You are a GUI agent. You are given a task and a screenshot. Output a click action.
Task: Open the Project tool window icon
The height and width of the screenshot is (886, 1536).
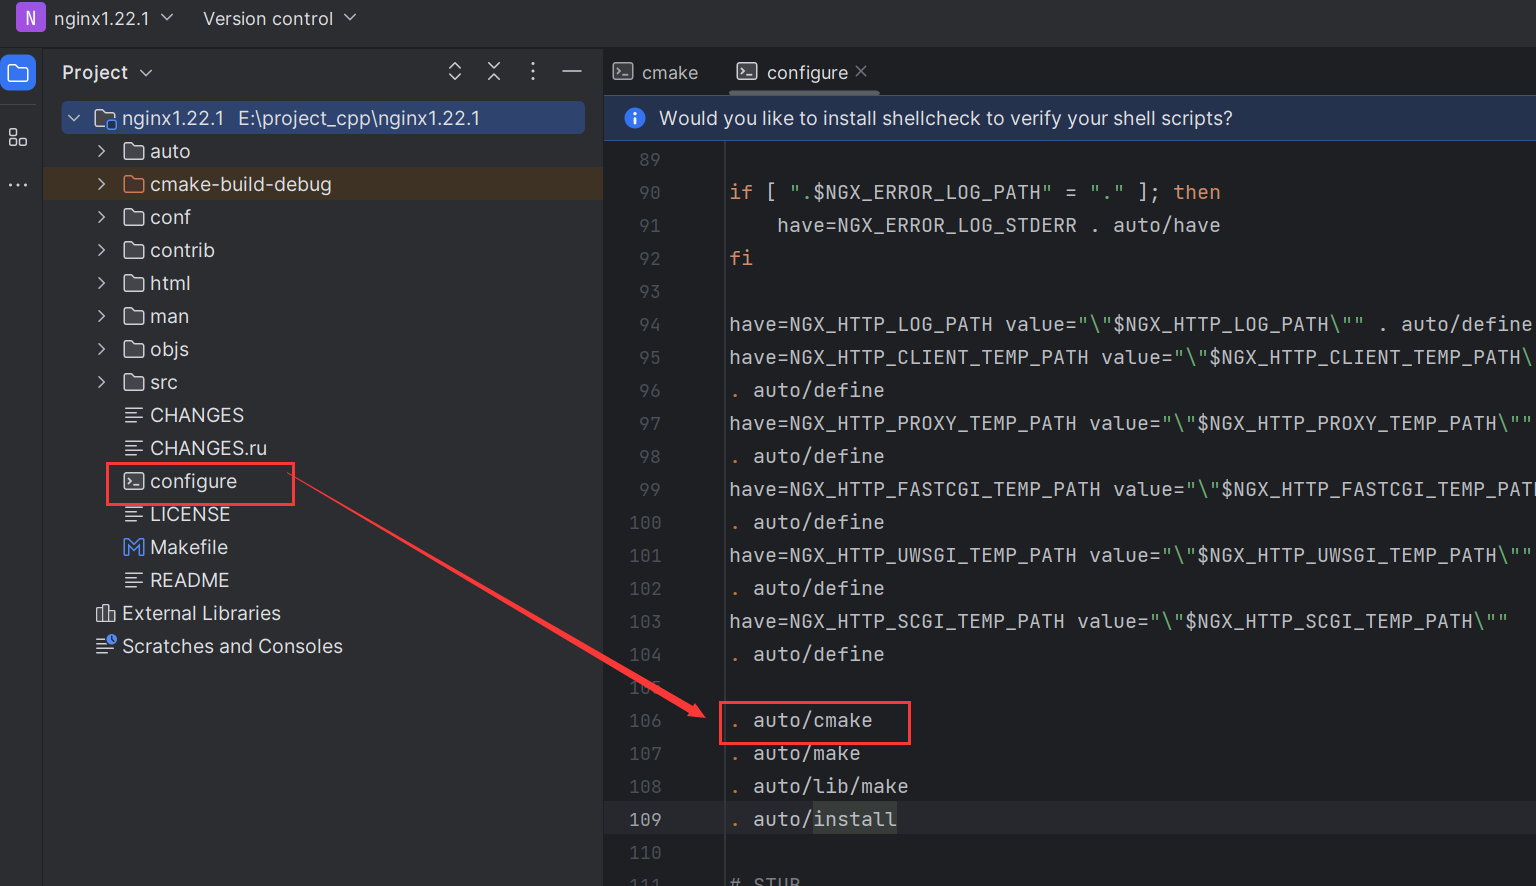[x=18, y=73]
